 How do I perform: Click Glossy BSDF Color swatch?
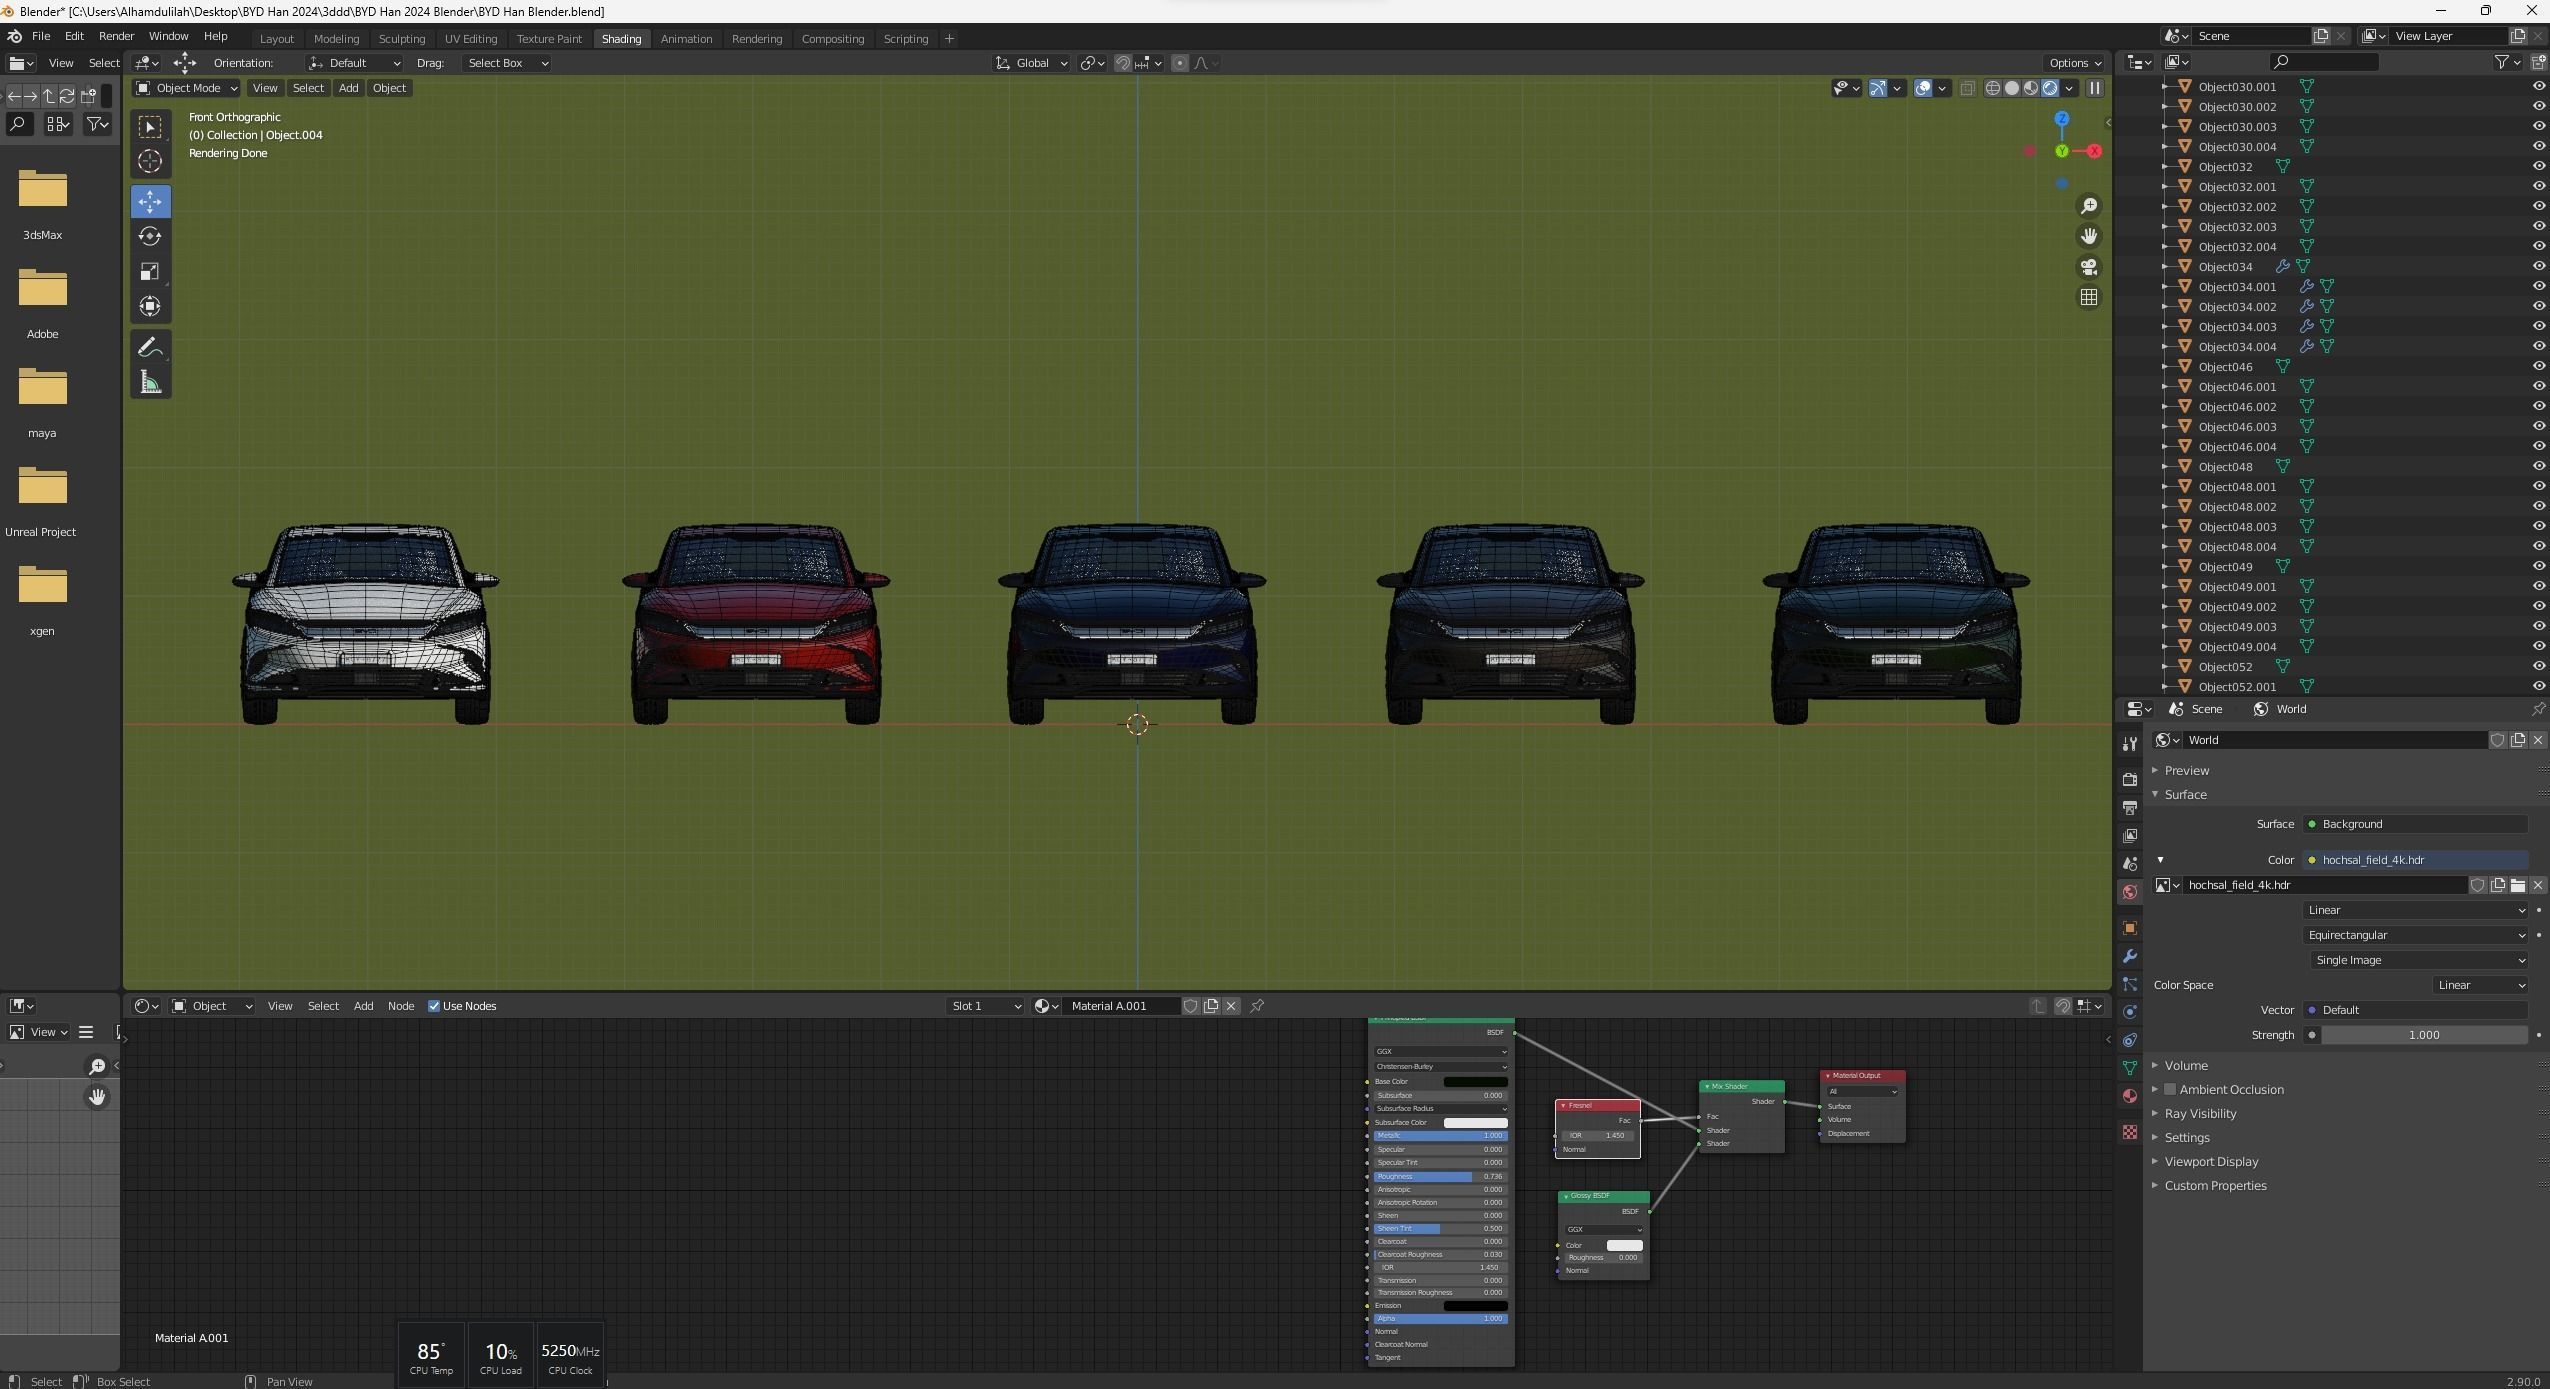coord(1624,1245)
